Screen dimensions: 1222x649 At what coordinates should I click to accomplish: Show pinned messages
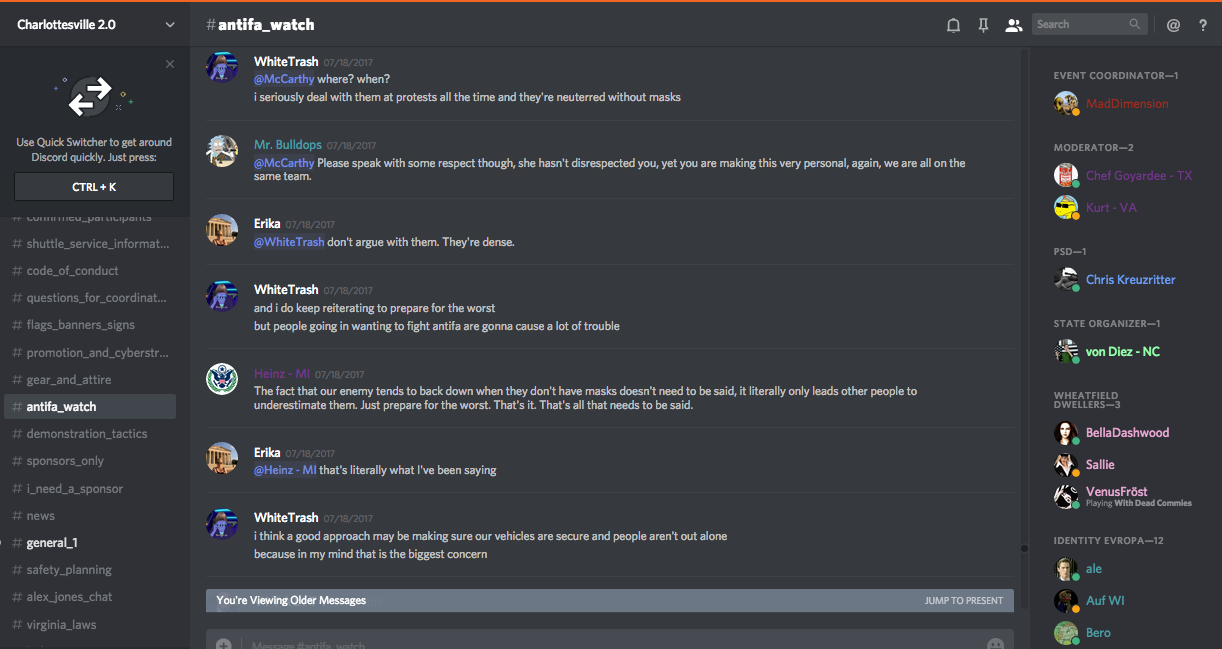[x=983, y=25]
